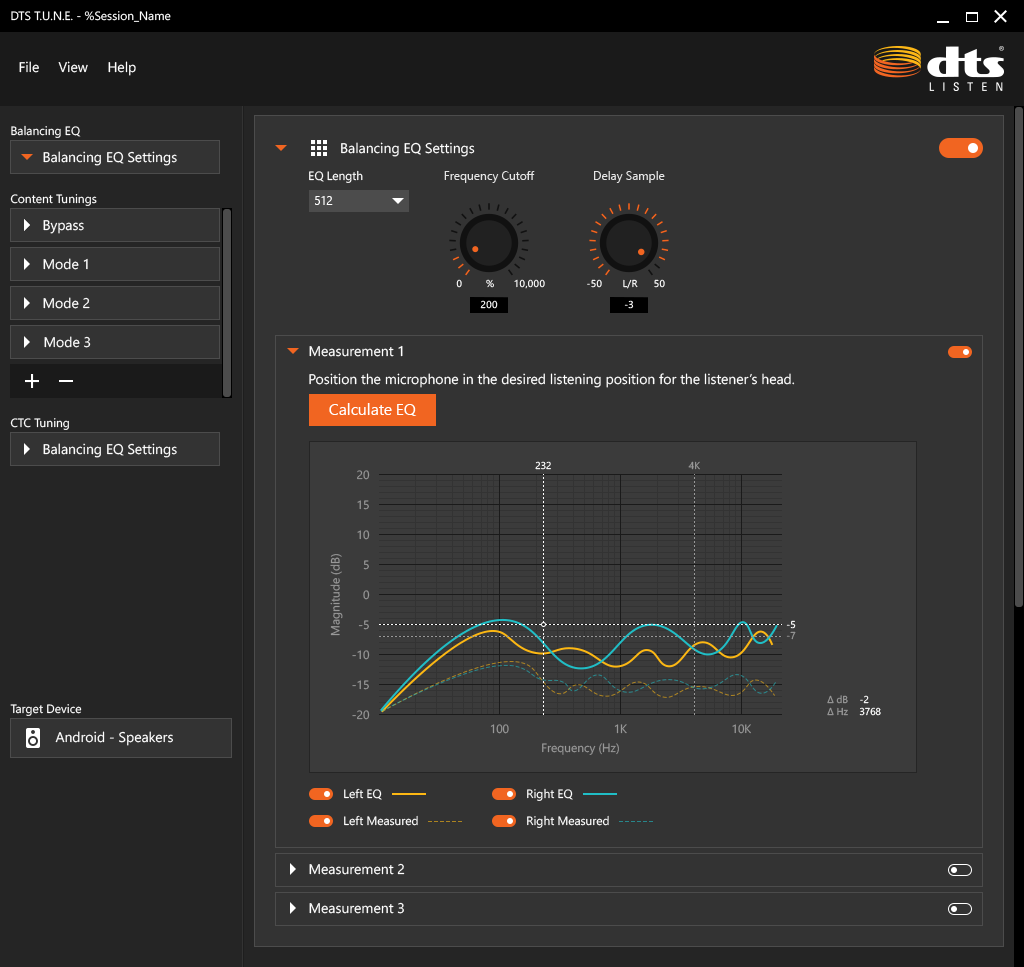Maximize the DTS T.U.N.E. window

coord(972,17)
